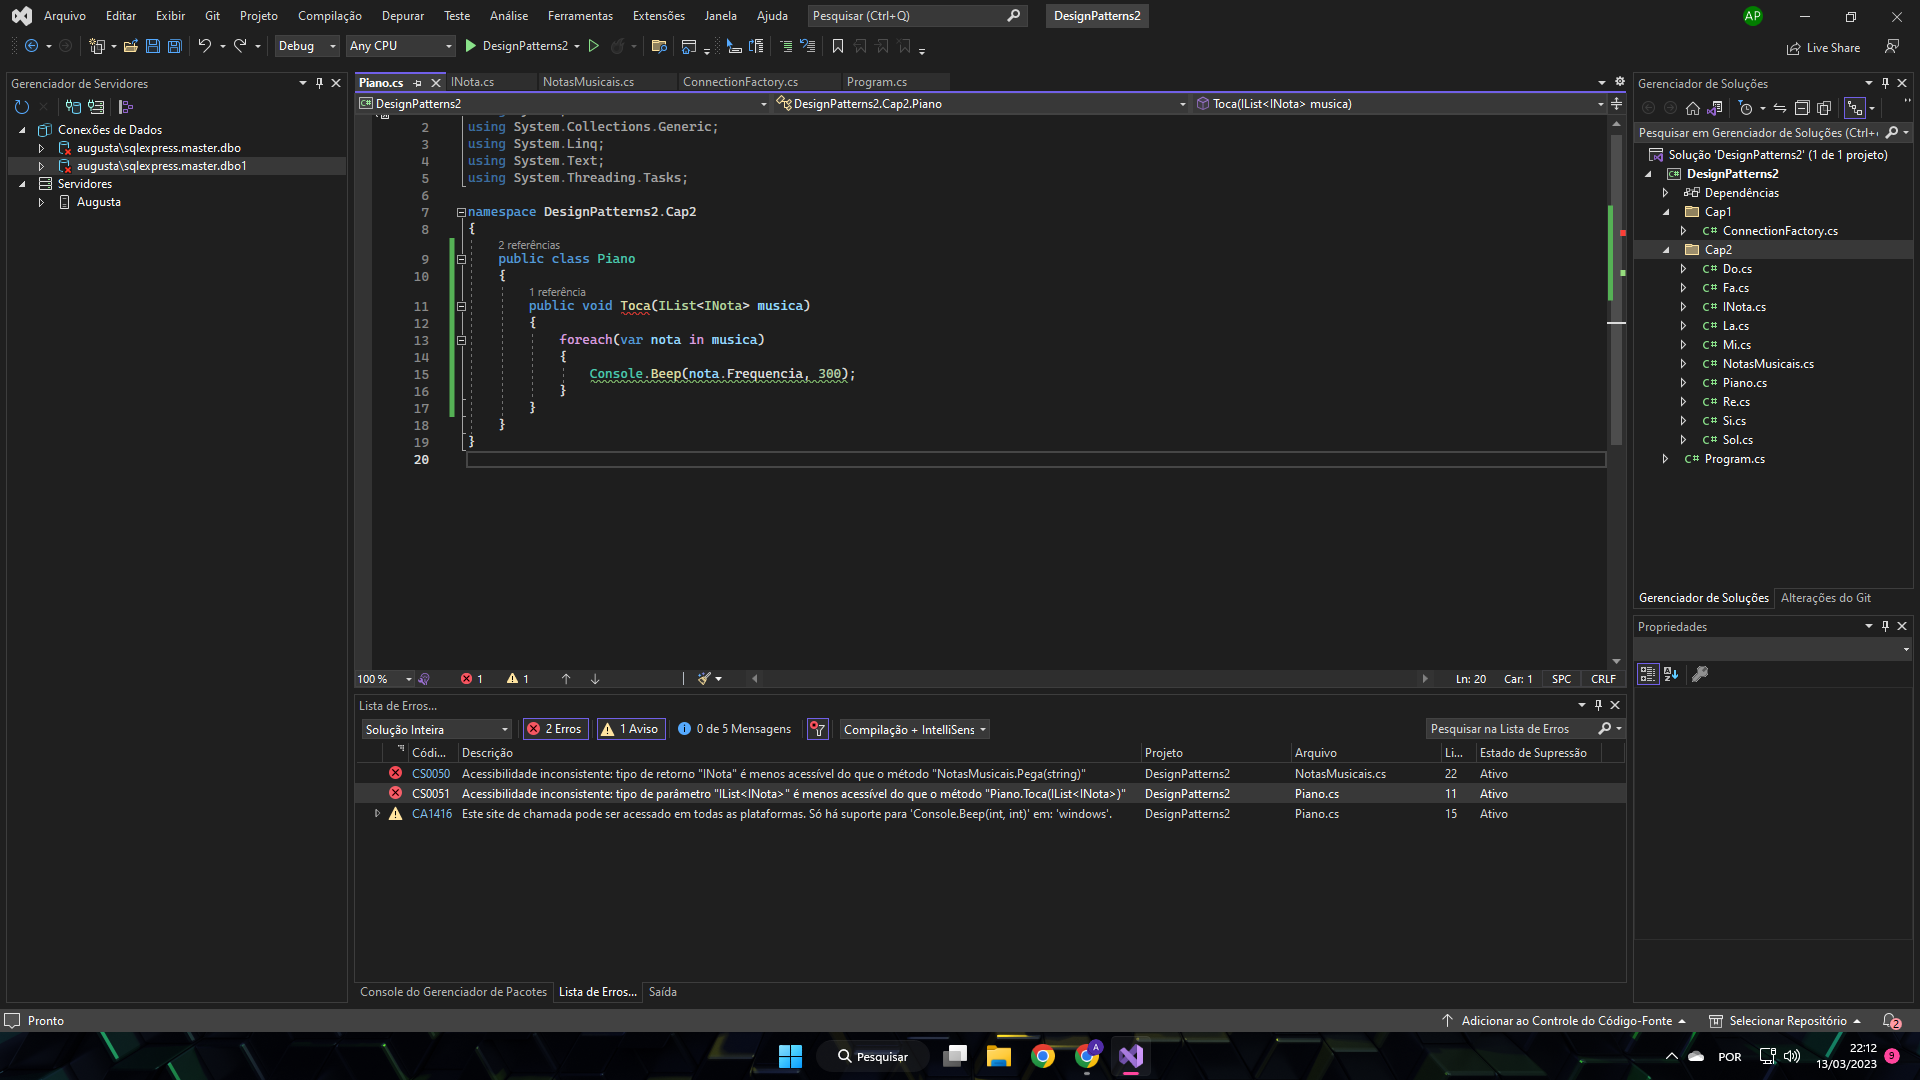The height and width of the screenshot is (1080, 1920).
Task: Click the bookmark icon in the main toolbar
Action: tap(838, 46)
